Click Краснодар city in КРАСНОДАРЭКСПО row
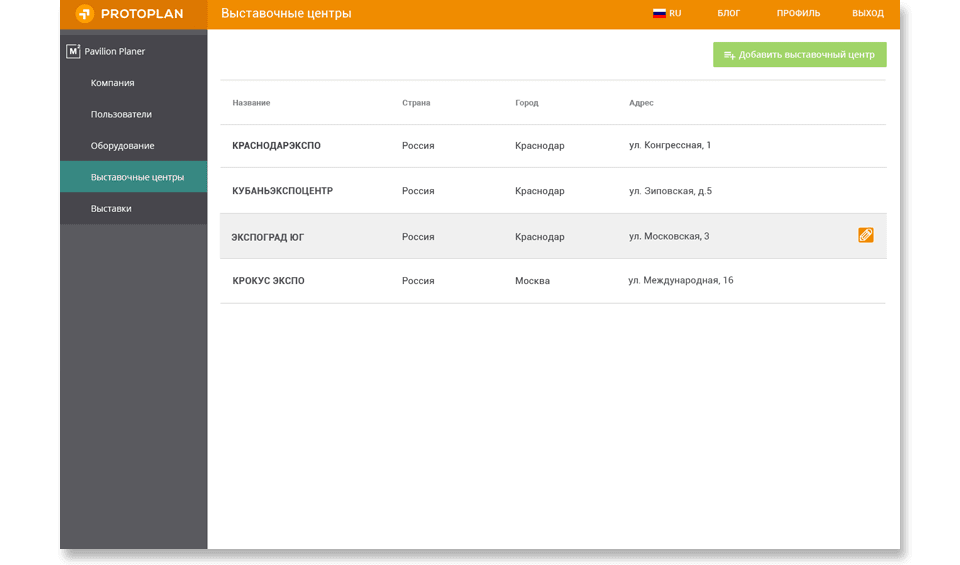Screen dimensions: 960x565 point(539,146)
